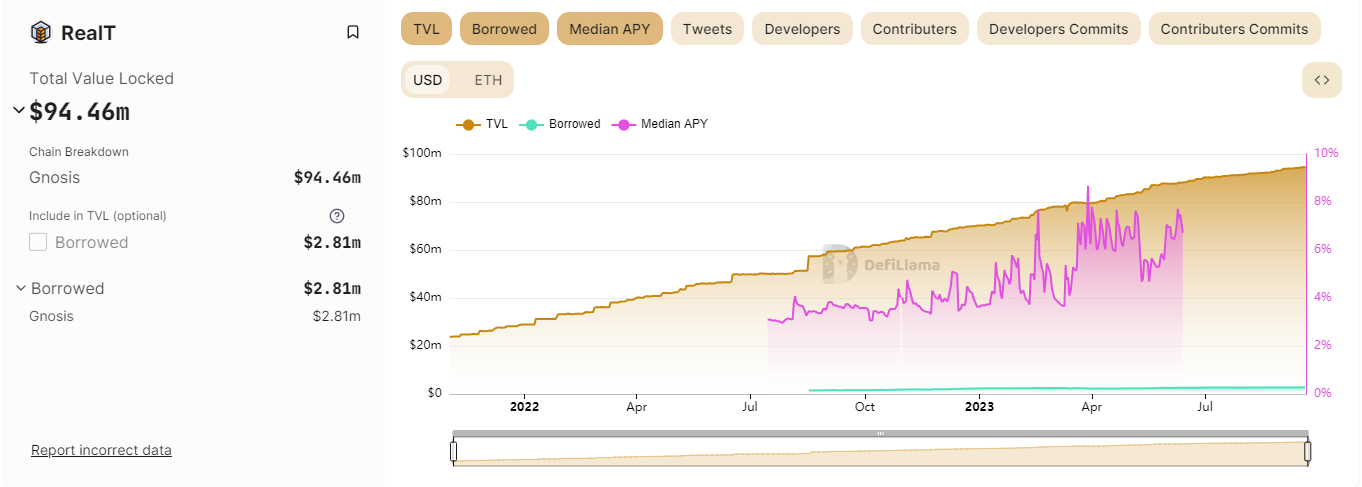Enable the Contributers chart metric

[x=914, y=29]
